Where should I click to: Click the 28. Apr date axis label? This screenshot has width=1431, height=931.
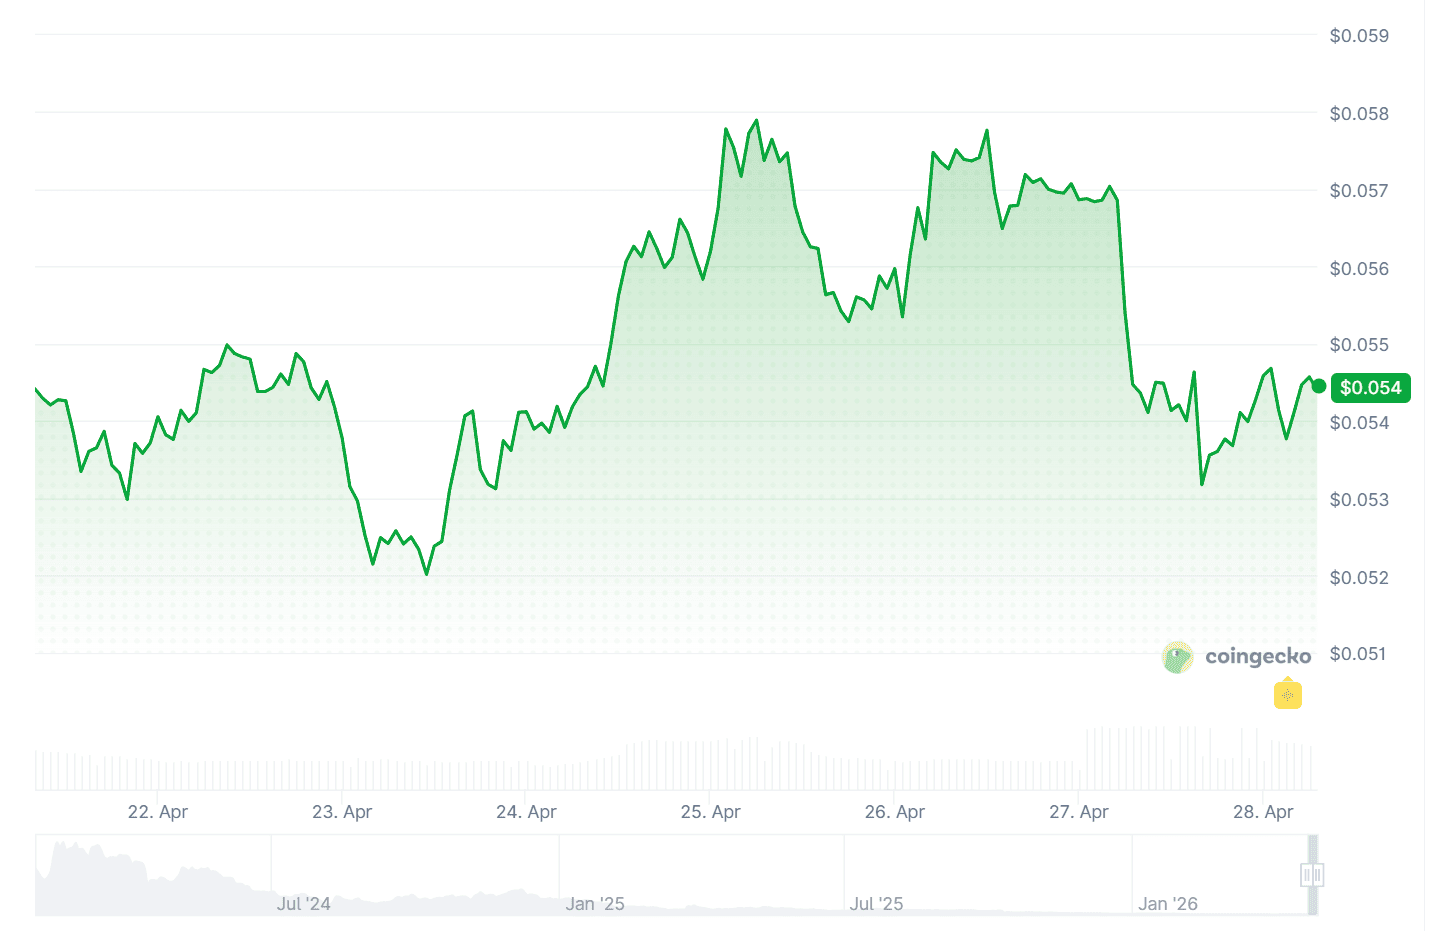(x=1263, y=812)
